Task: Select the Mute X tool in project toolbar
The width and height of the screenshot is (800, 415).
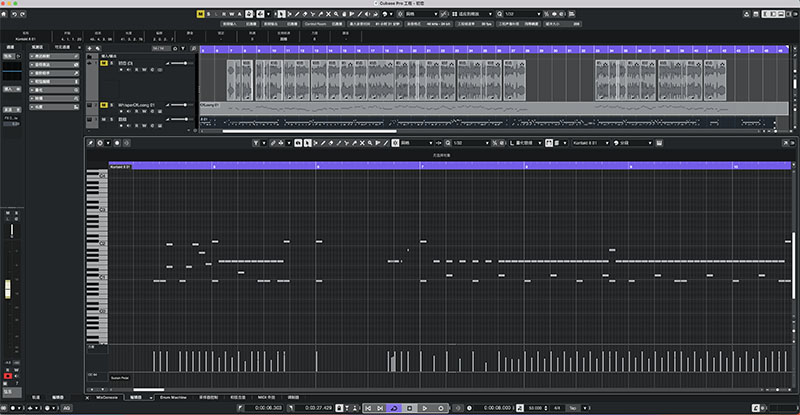Action: (328, 14)
